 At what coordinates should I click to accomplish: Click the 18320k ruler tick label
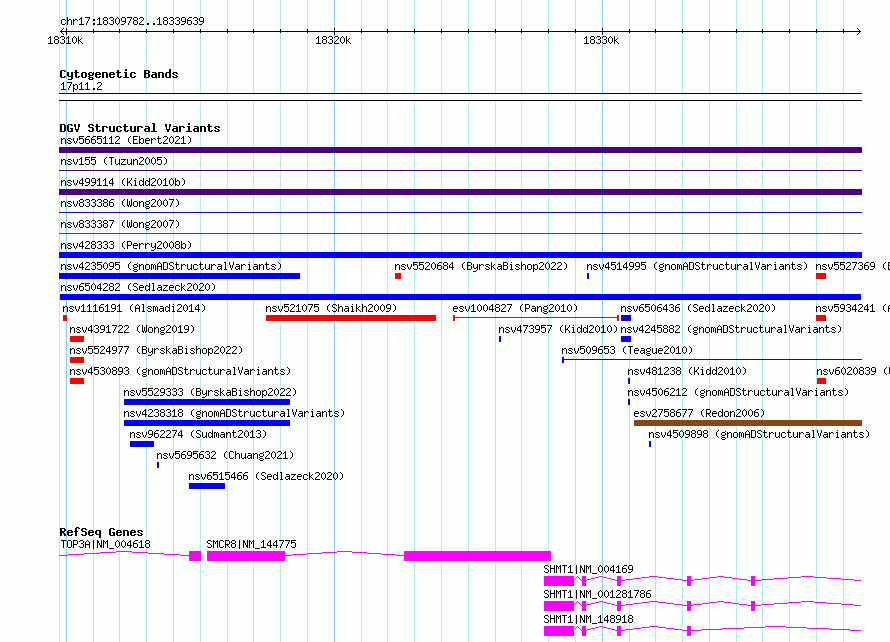pos(333,40)
